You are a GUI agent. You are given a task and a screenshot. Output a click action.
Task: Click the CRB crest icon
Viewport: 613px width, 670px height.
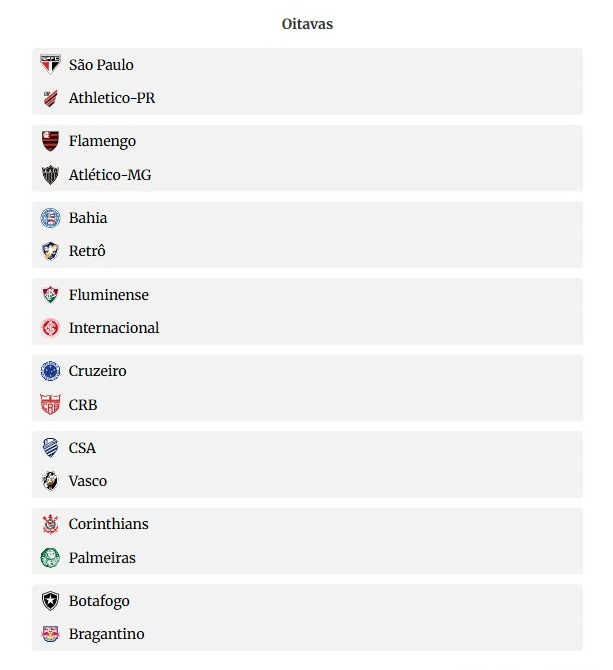pos(50,405)
